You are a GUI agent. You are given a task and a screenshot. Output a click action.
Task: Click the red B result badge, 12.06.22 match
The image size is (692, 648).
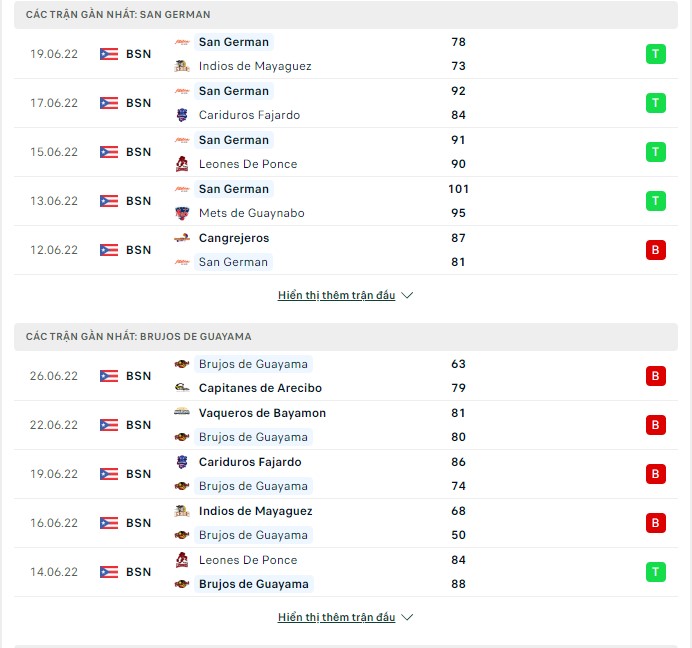click(656, 250)
